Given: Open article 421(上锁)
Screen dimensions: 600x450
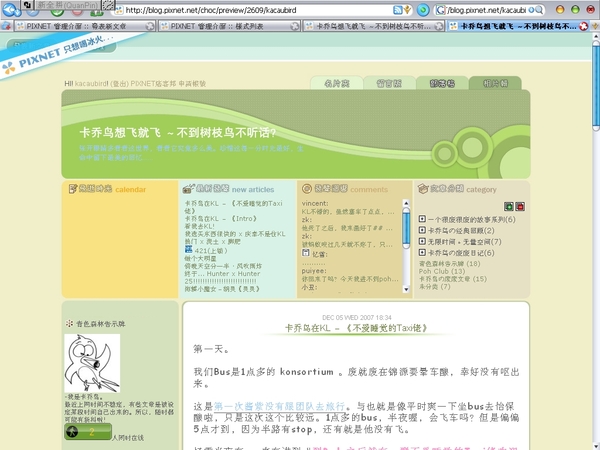Looking at the screenshot, I should (x=211, y=251).
